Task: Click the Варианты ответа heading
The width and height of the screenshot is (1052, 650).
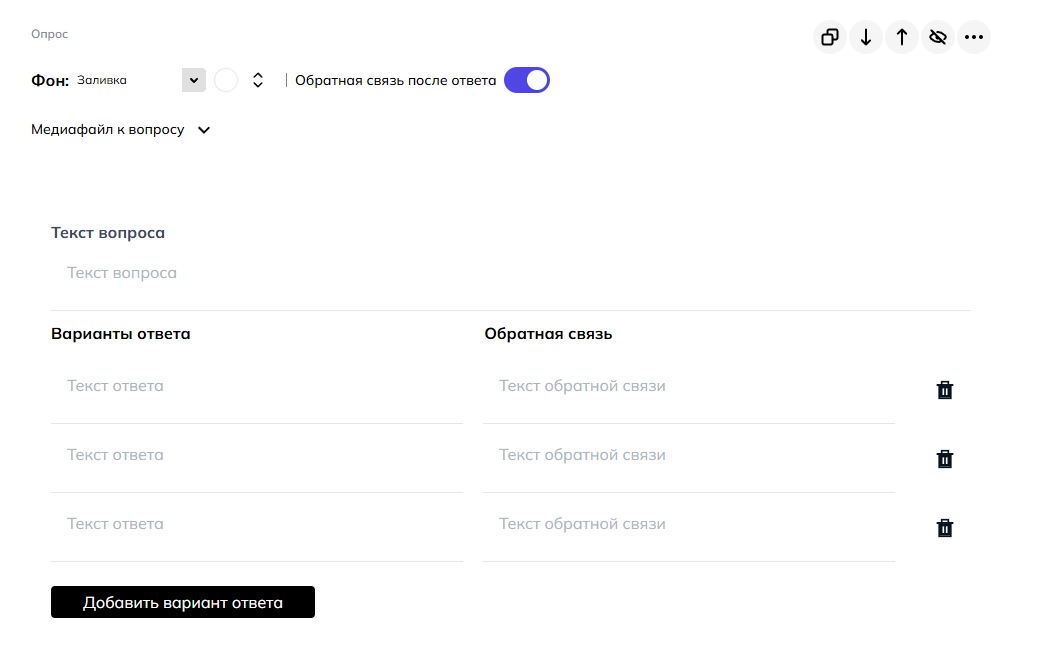Action: pyautogui.click(x=121, y=334)
